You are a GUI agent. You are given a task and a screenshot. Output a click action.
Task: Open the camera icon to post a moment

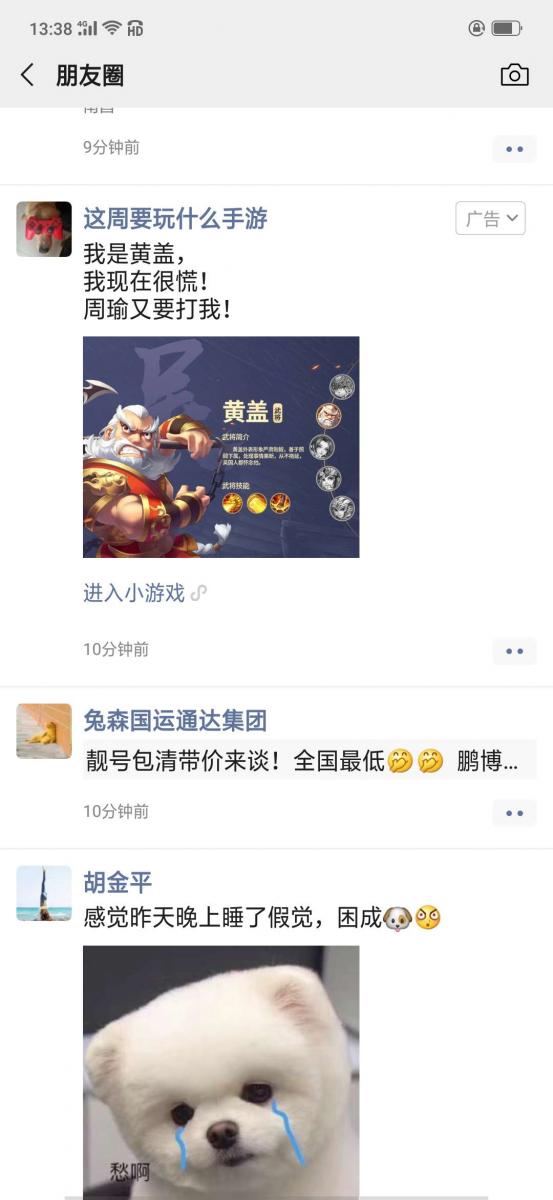[x=514, y=75]
